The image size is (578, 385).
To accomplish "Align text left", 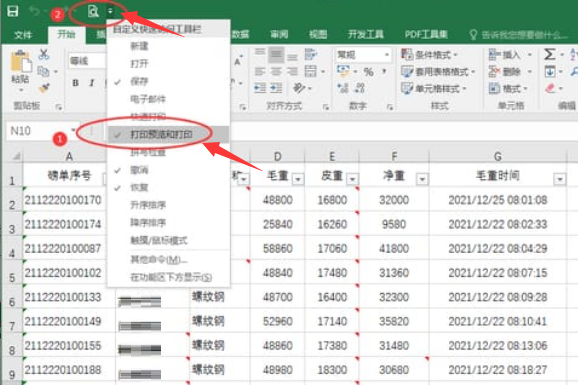I will coord(260,71).
